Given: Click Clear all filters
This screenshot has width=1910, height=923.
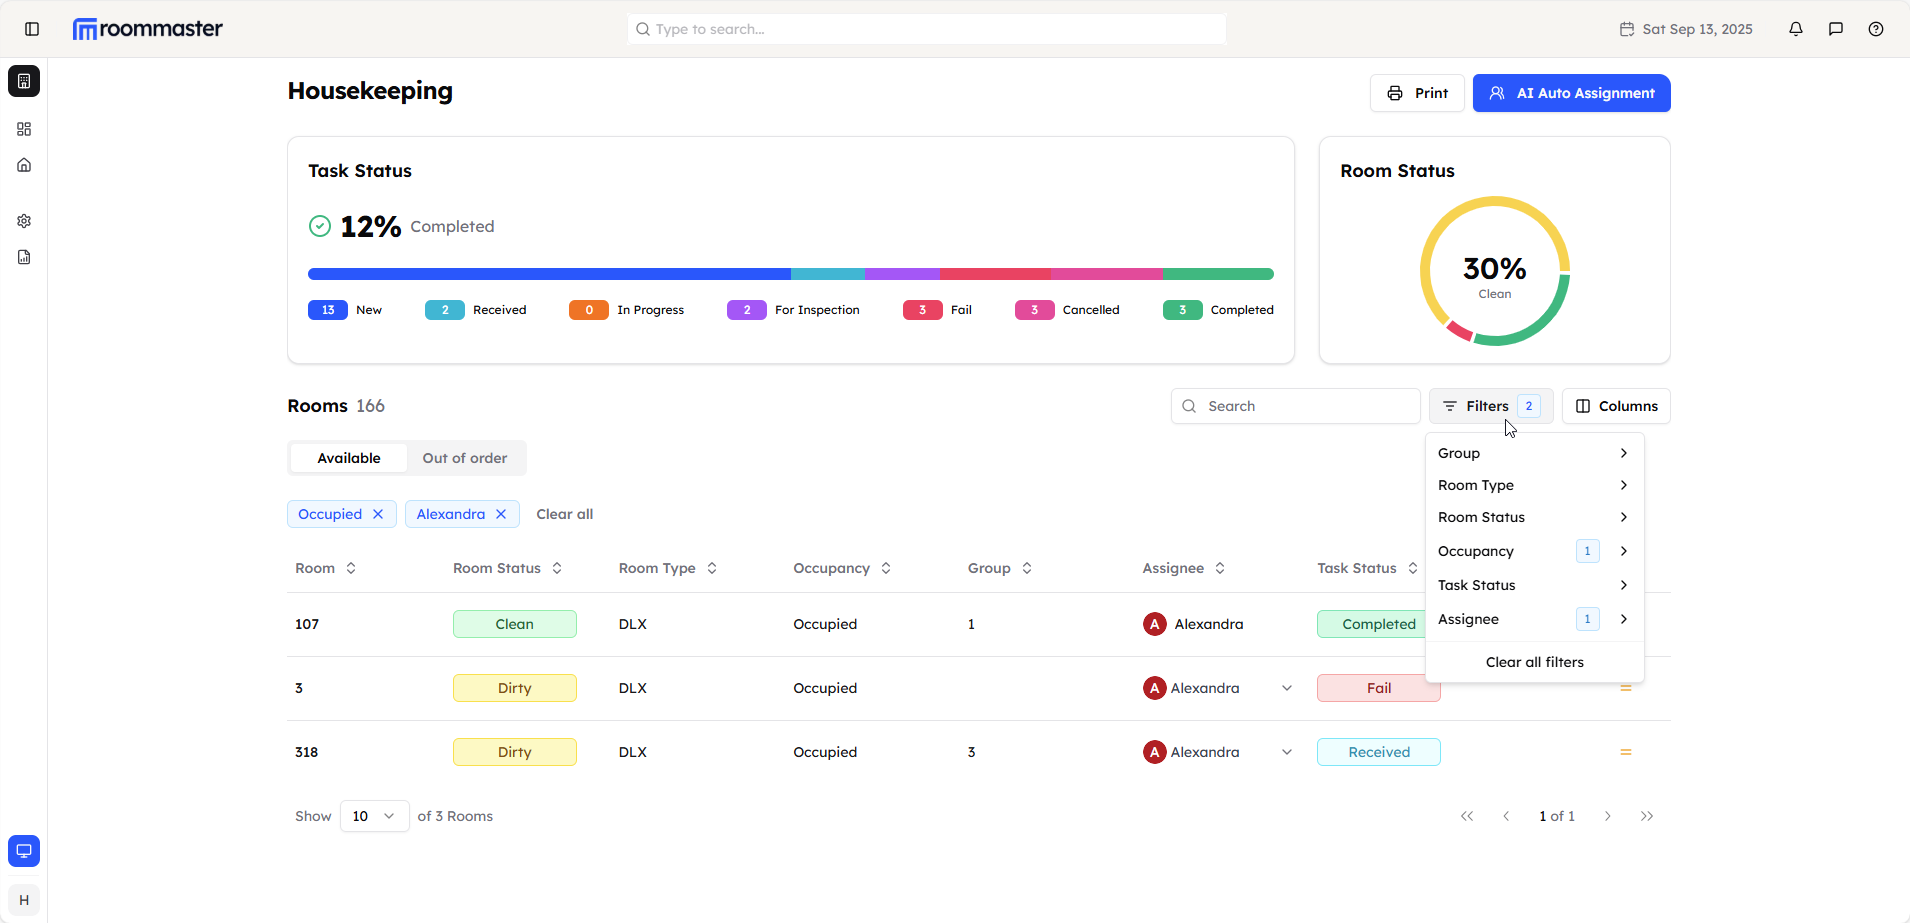Looking at the screenshot, I should [x=1534, y=661].
